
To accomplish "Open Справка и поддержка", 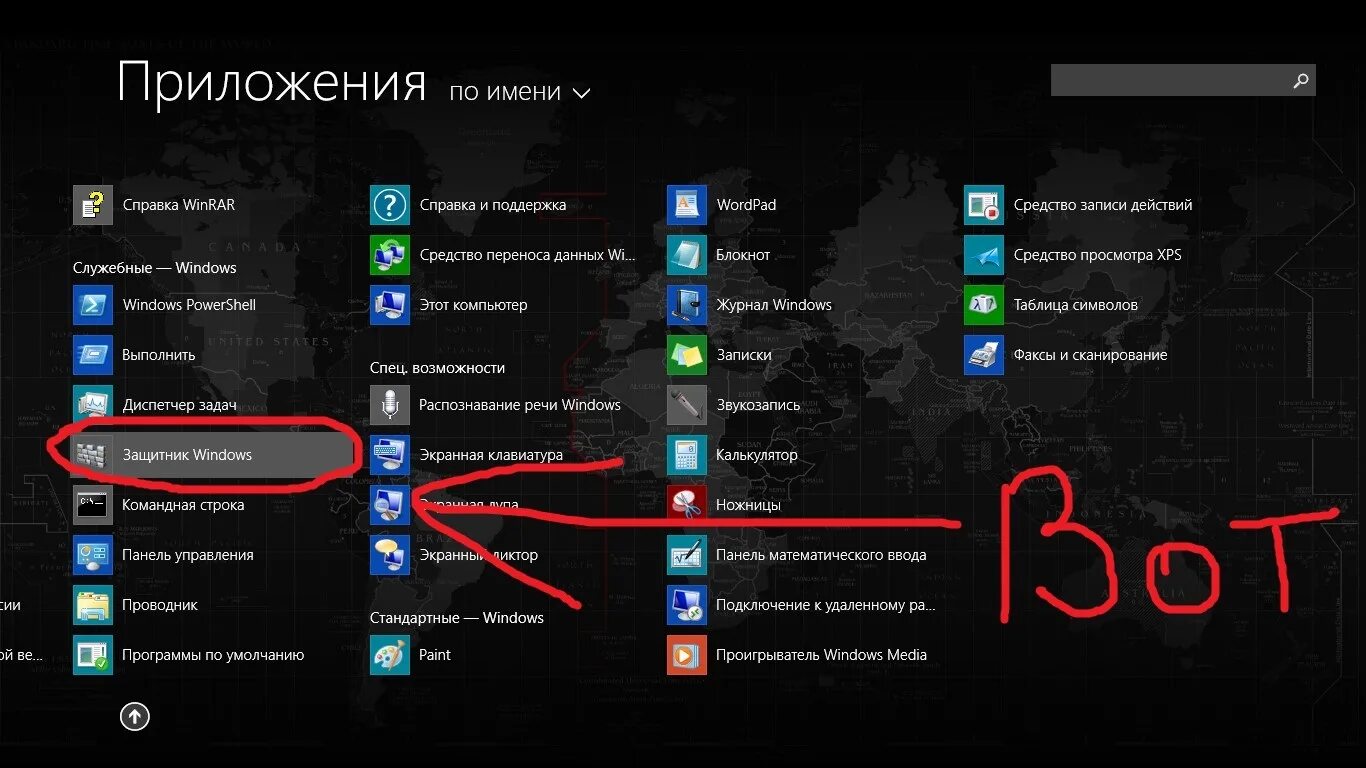I will pyautogui.click(x=468, y=205).
